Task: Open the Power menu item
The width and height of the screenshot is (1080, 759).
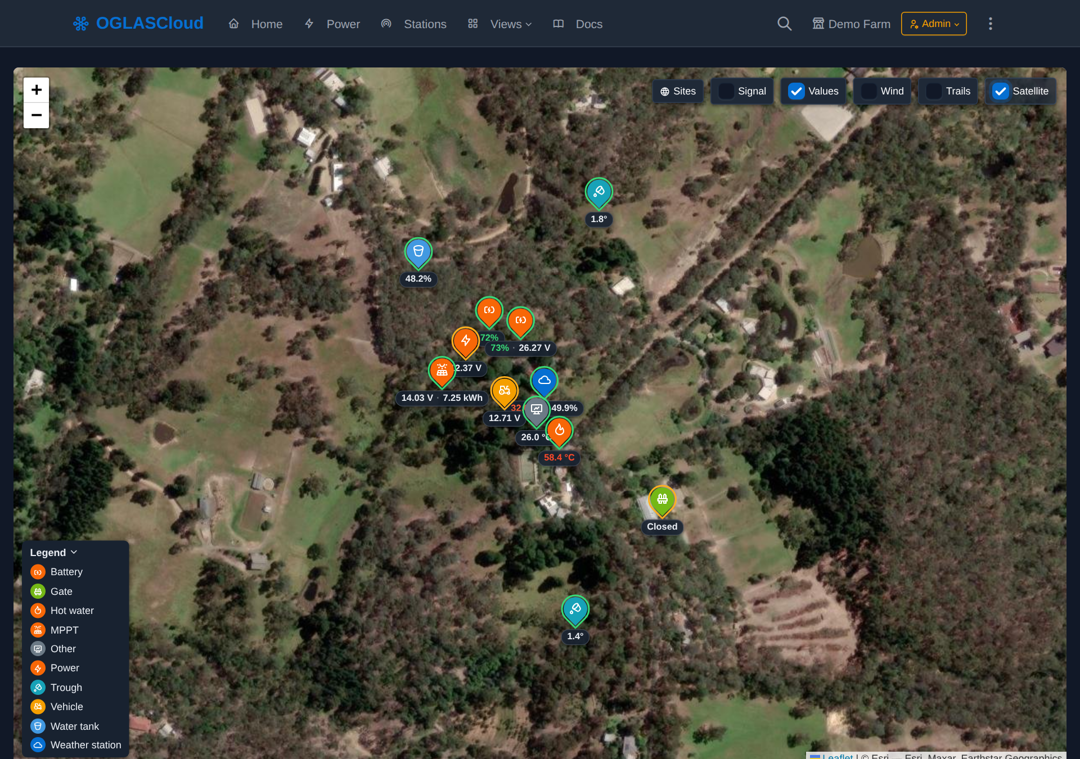Action: click(333, 24)
